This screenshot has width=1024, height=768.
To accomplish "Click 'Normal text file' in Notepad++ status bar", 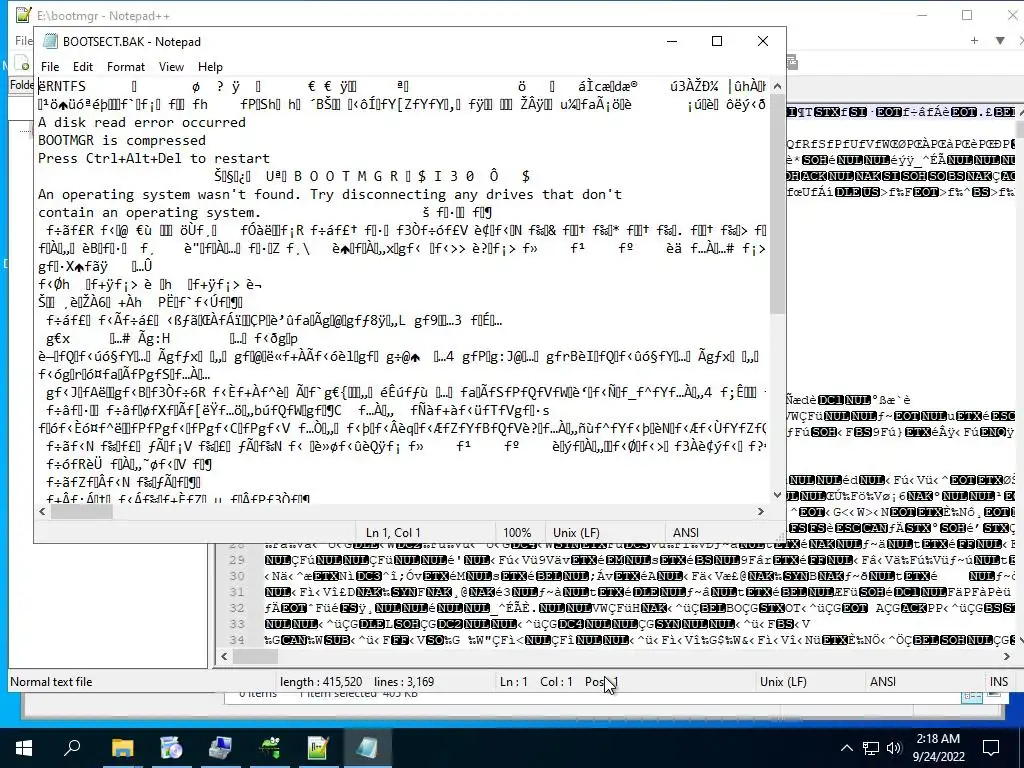I will 51,682.
